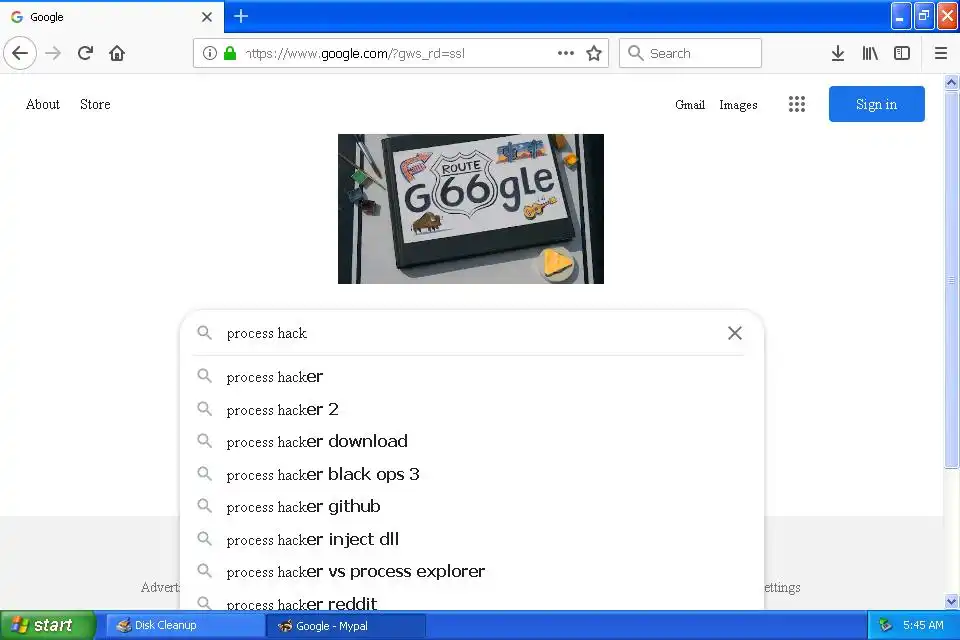Open the Store link
The height and width of the screenshot is (640, 960).
pos(95,104)
